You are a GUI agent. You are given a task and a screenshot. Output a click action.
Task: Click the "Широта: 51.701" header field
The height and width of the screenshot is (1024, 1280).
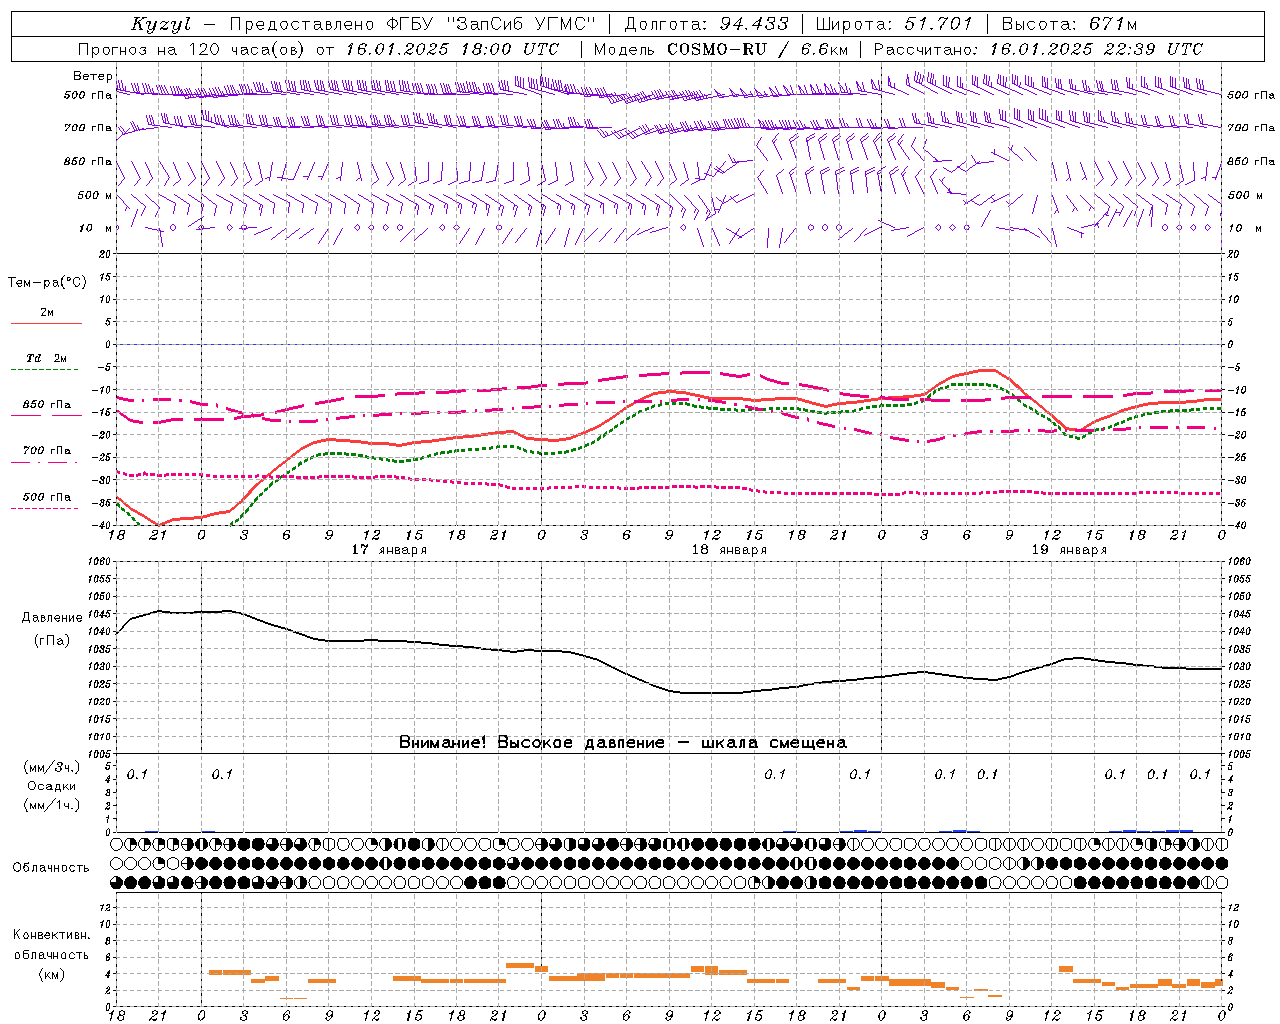894,24
